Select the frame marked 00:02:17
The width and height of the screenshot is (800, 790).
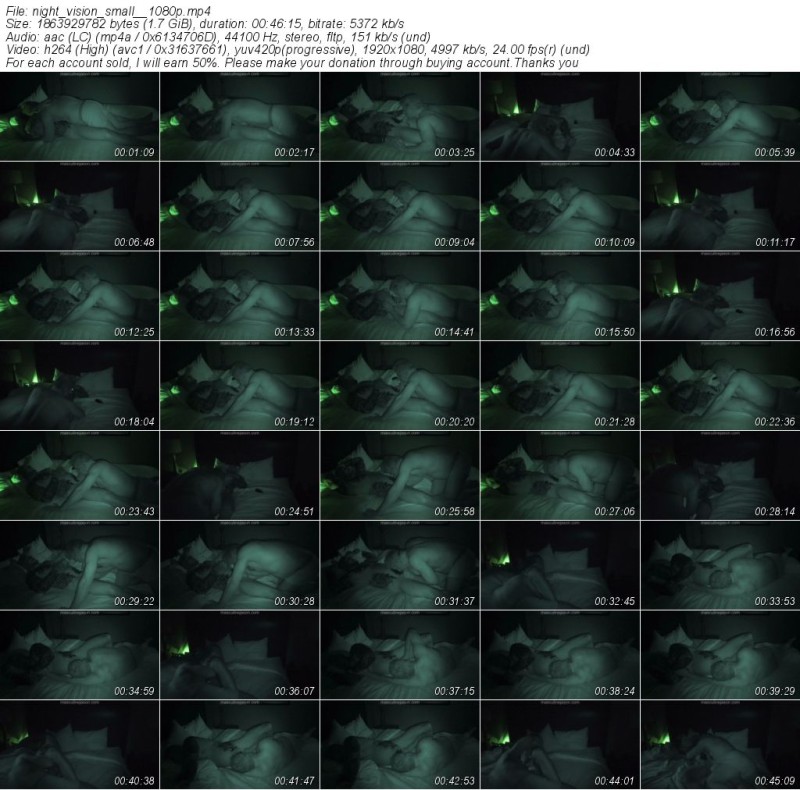(240, 119)
